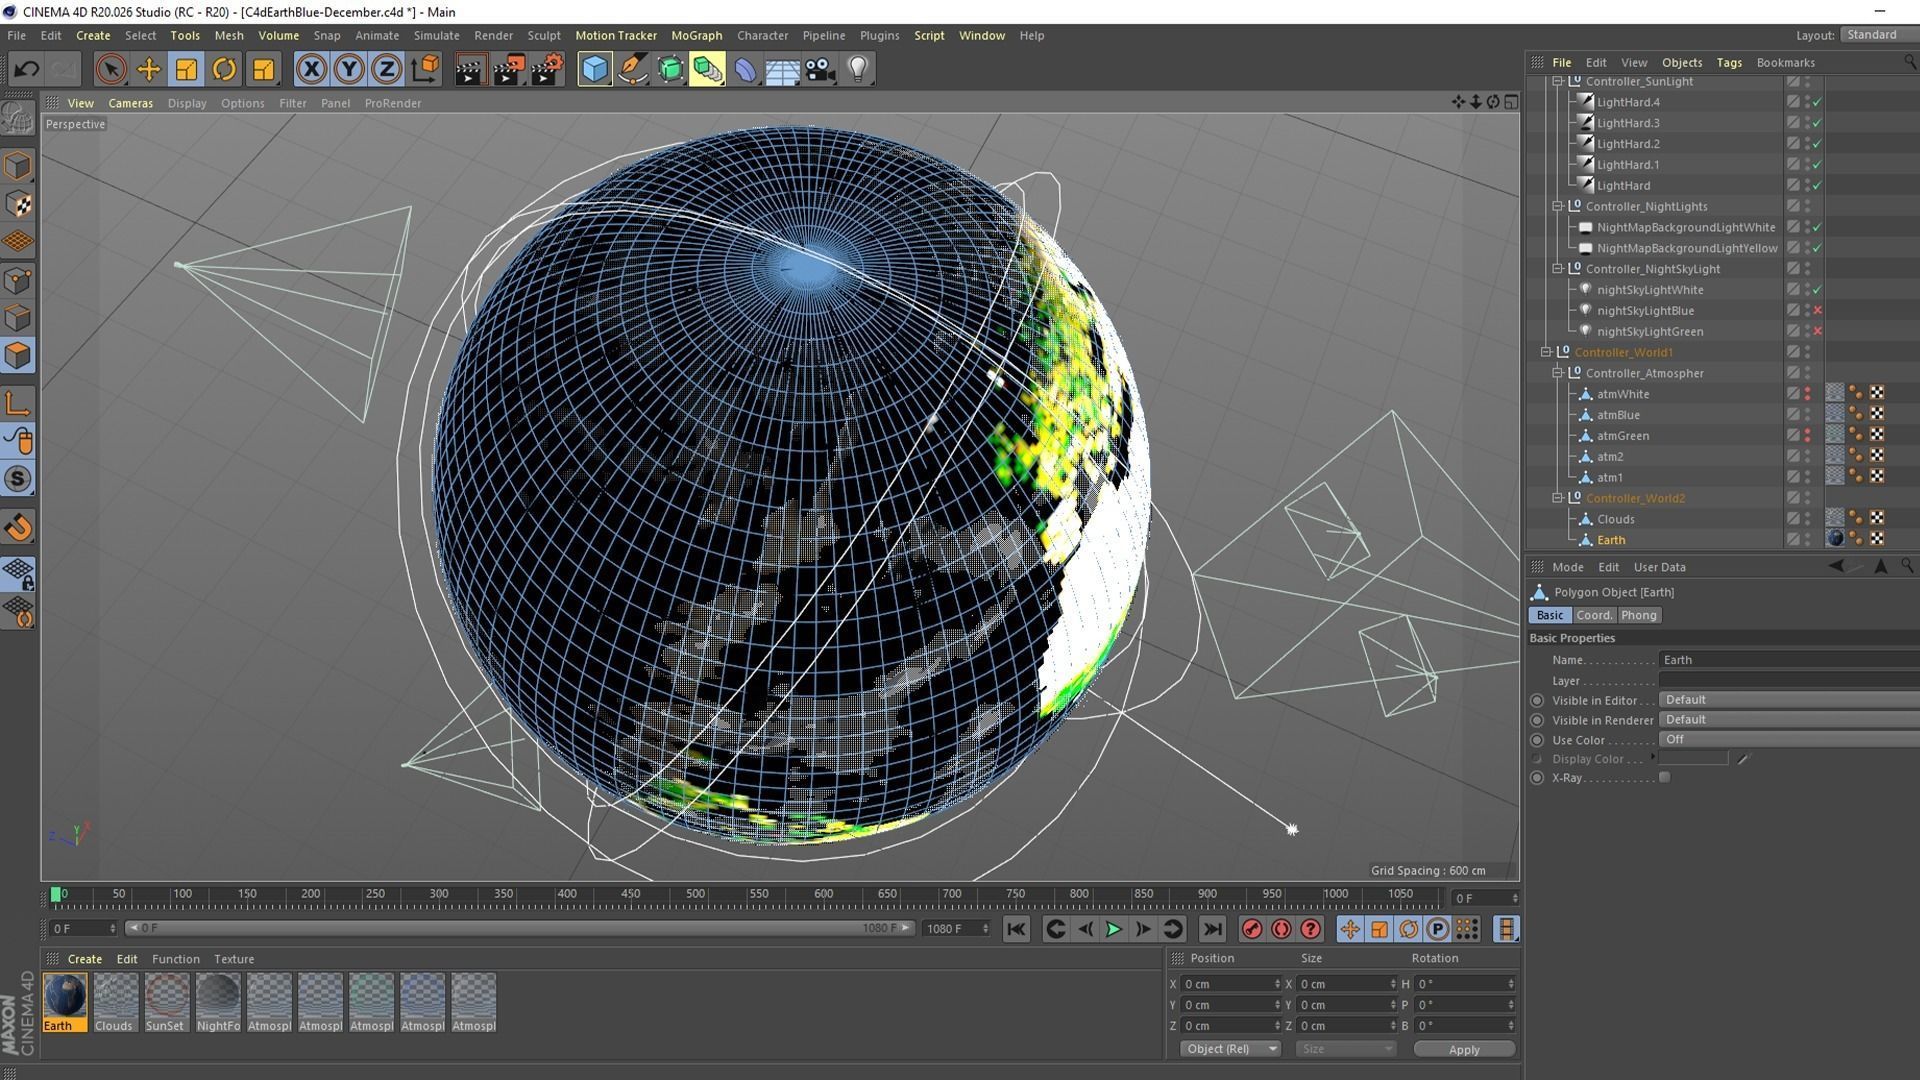
Task: Toggle X axis lock
Action: coord(311,69)
